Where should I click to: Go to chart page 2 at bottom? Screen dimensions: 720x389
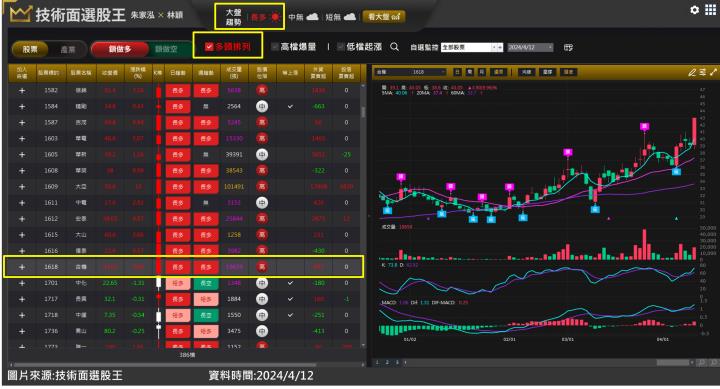pos(387,363)
